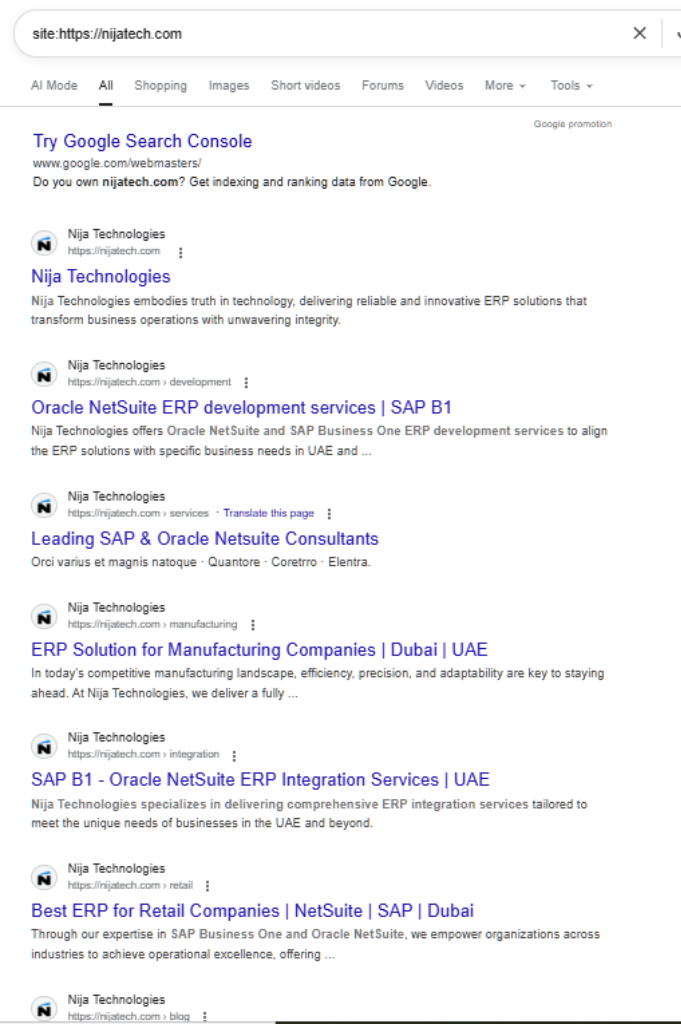Switch to the Shopping tab
Screen dimensions: 681x1024
click(x=160, y=86)
